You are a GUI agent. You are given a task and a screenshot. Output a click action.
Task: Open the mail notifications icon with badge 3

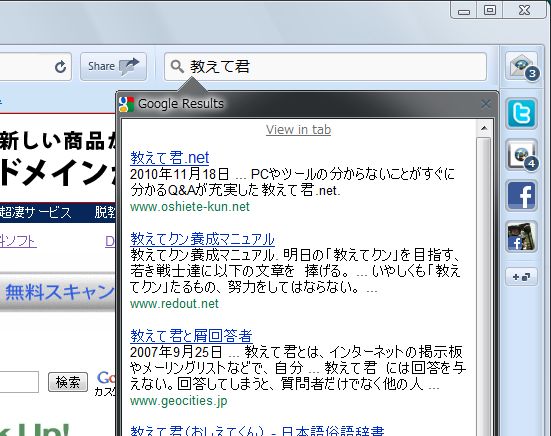521,66
